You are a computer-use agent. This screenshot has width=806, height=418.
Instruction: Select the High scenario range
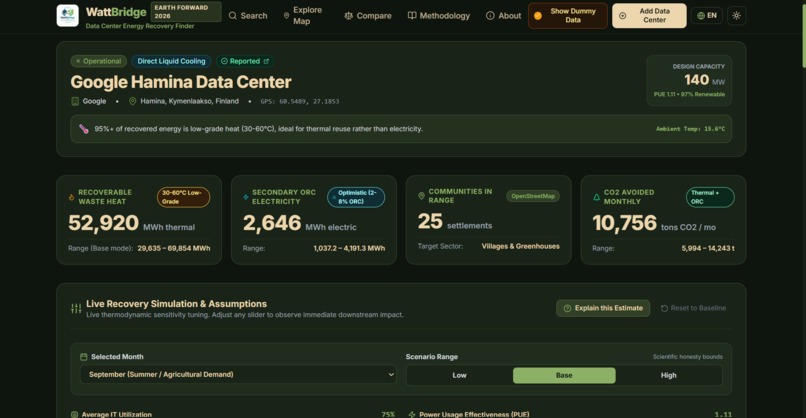668,375
